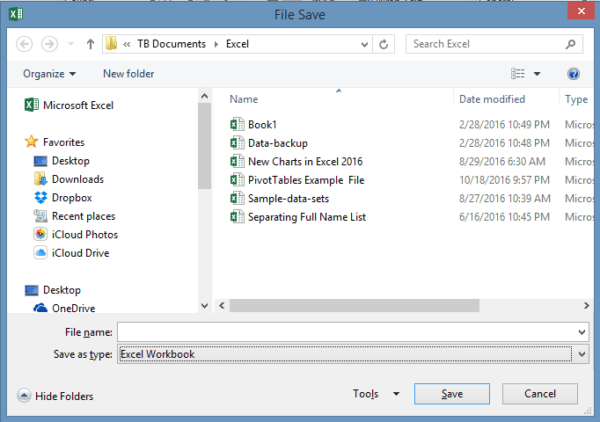
Task: Click the Recent places icon
Action: 41,216
